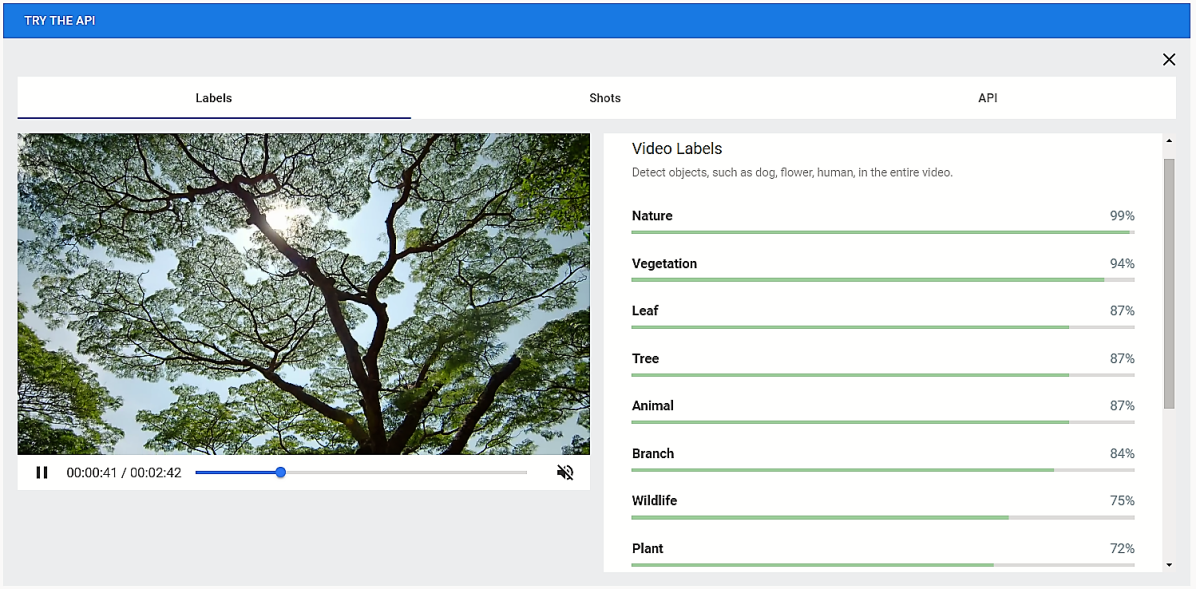This screenshot has height=589, width=1196.
Task: Select the Wildlife label
Action: click(655, 501)
